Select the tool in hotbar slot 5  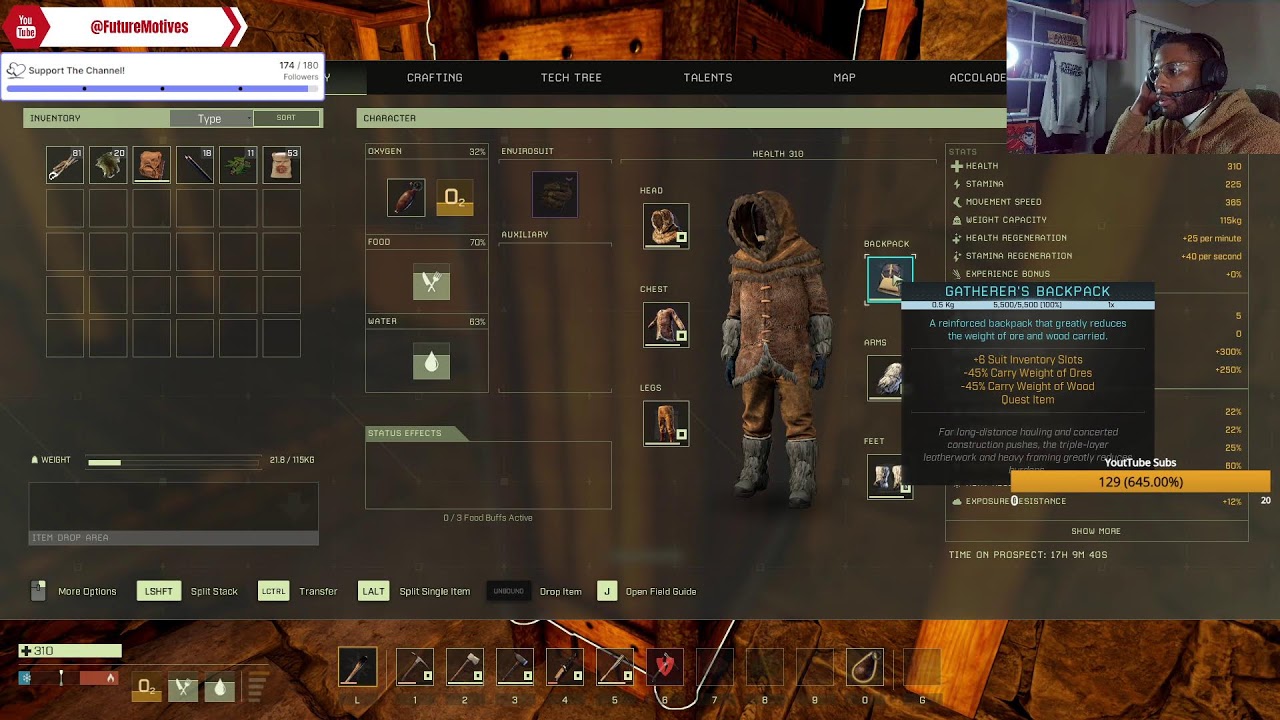click(614, 668)
